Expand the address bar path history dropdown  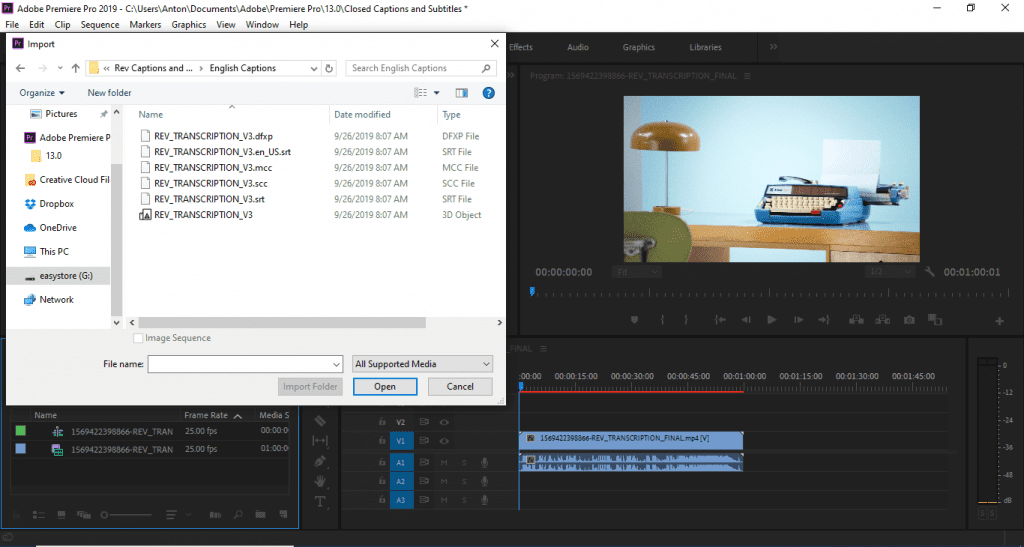tap(313, 68)
